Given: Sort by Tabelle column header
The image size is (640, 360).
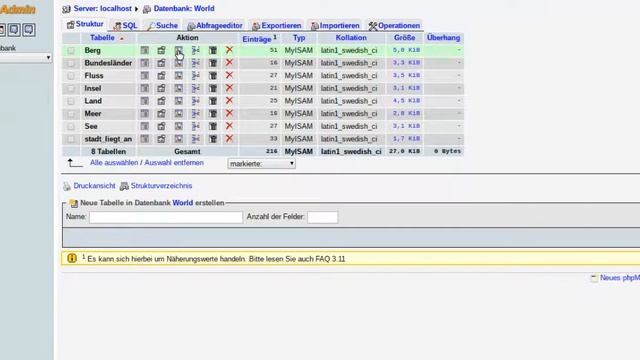Looking at the screenshot, I should [x=102, y=38].
